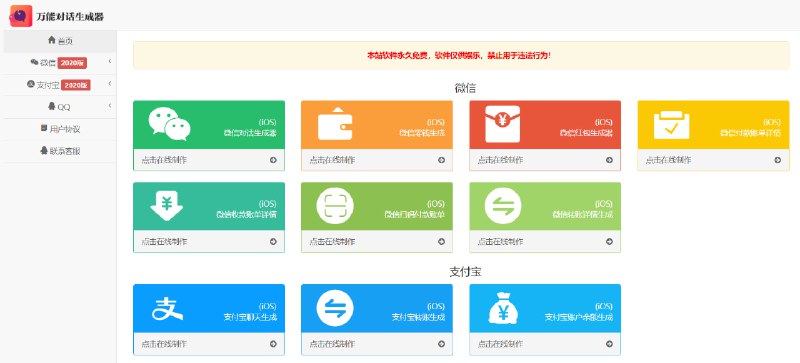Click arrow icon on 微信付款账单详情 card
Viewport: 800px width, 363px height.
[x=778, y=160]
